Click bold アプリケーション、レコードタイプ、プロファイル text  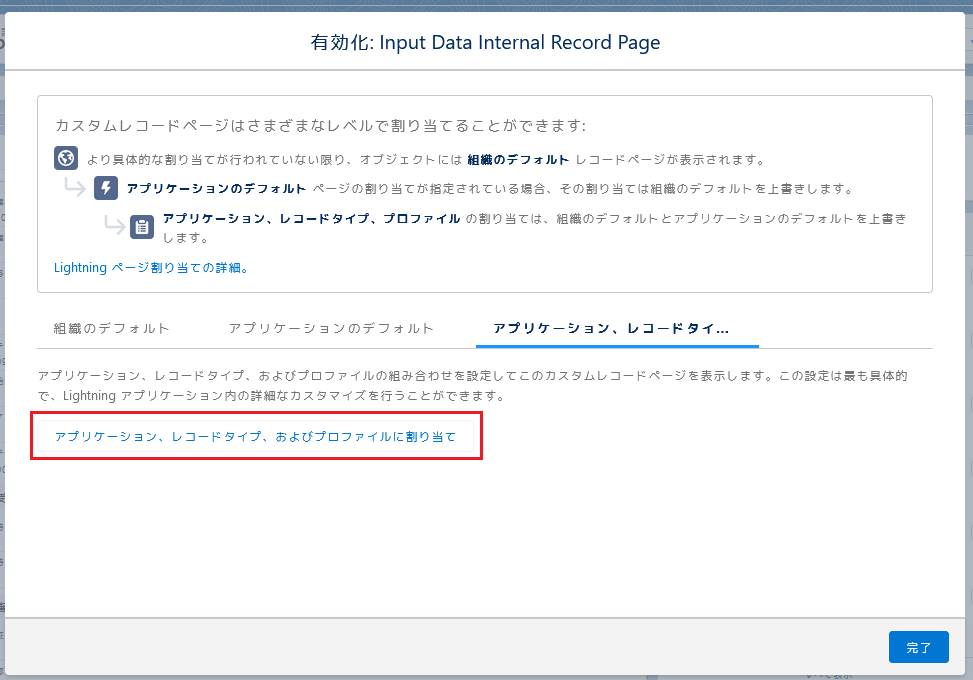312,218
